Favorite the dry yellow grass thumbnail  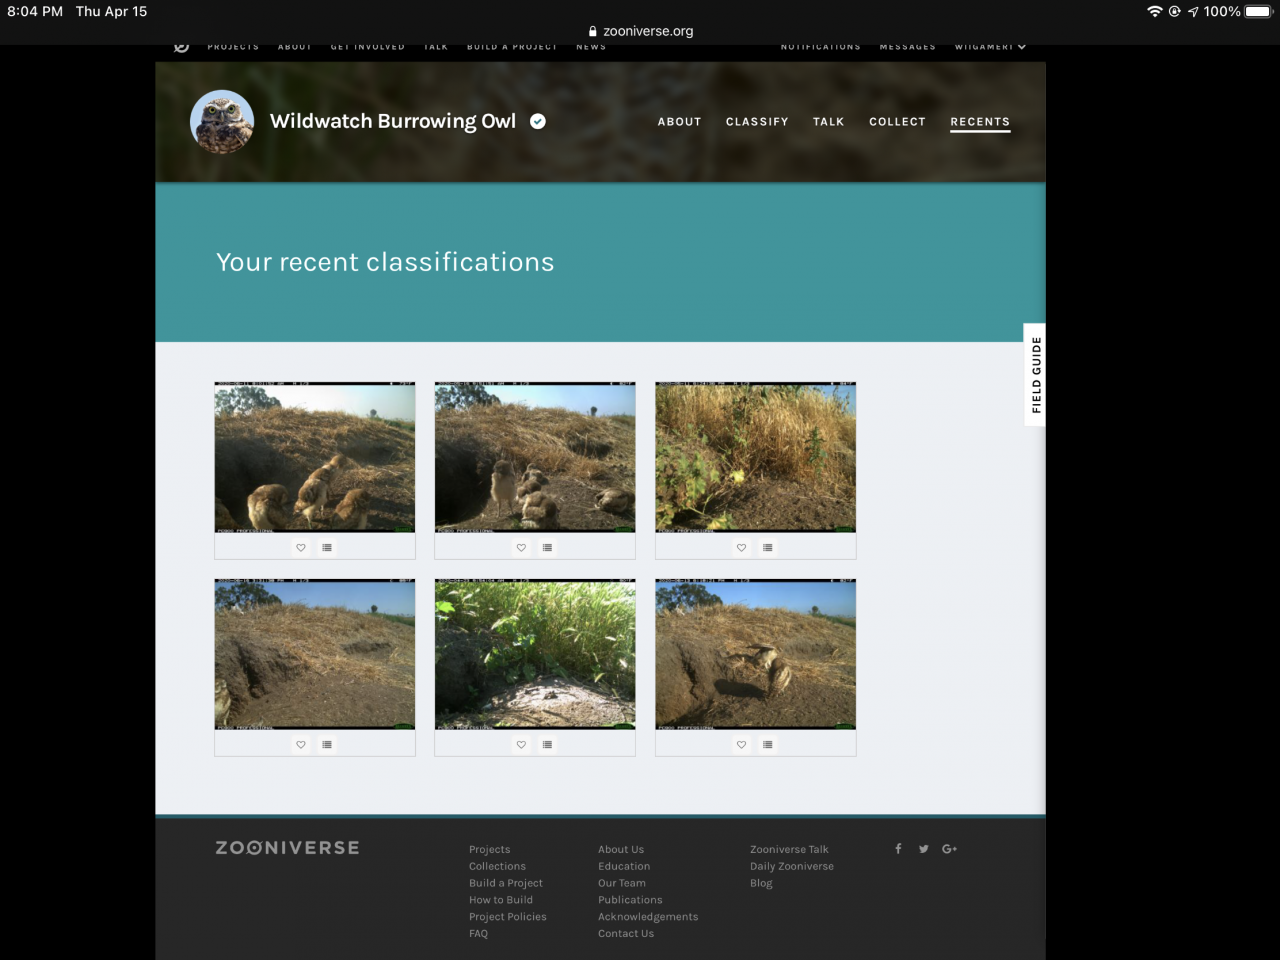[741, 547]
